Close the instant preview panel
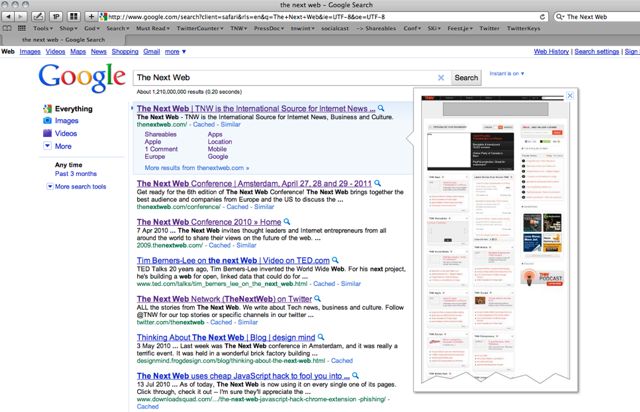This screenshot has height=412, width=640. coord(570,96)
